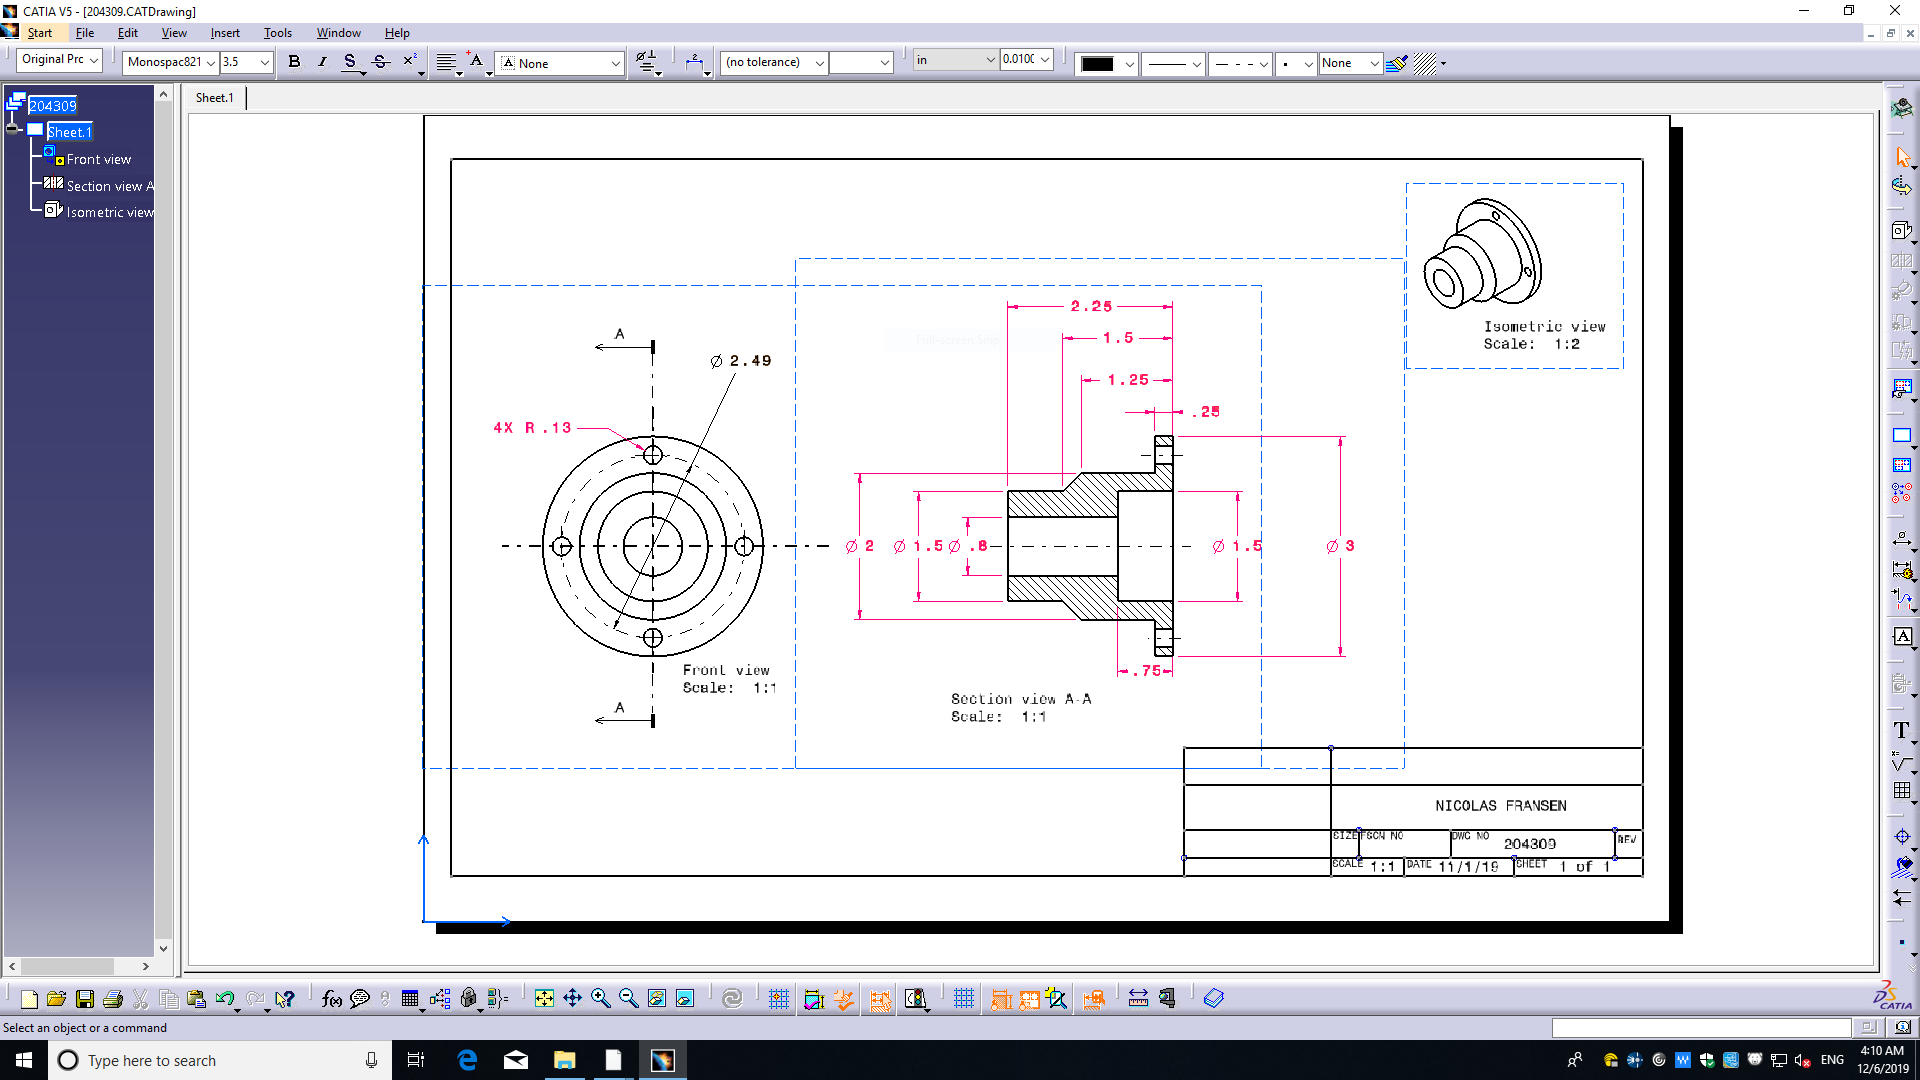Viewport: 1920px width, 1080px height.
Task: Switch to the Sheet.1 tab
Action: tap(215, 98)
